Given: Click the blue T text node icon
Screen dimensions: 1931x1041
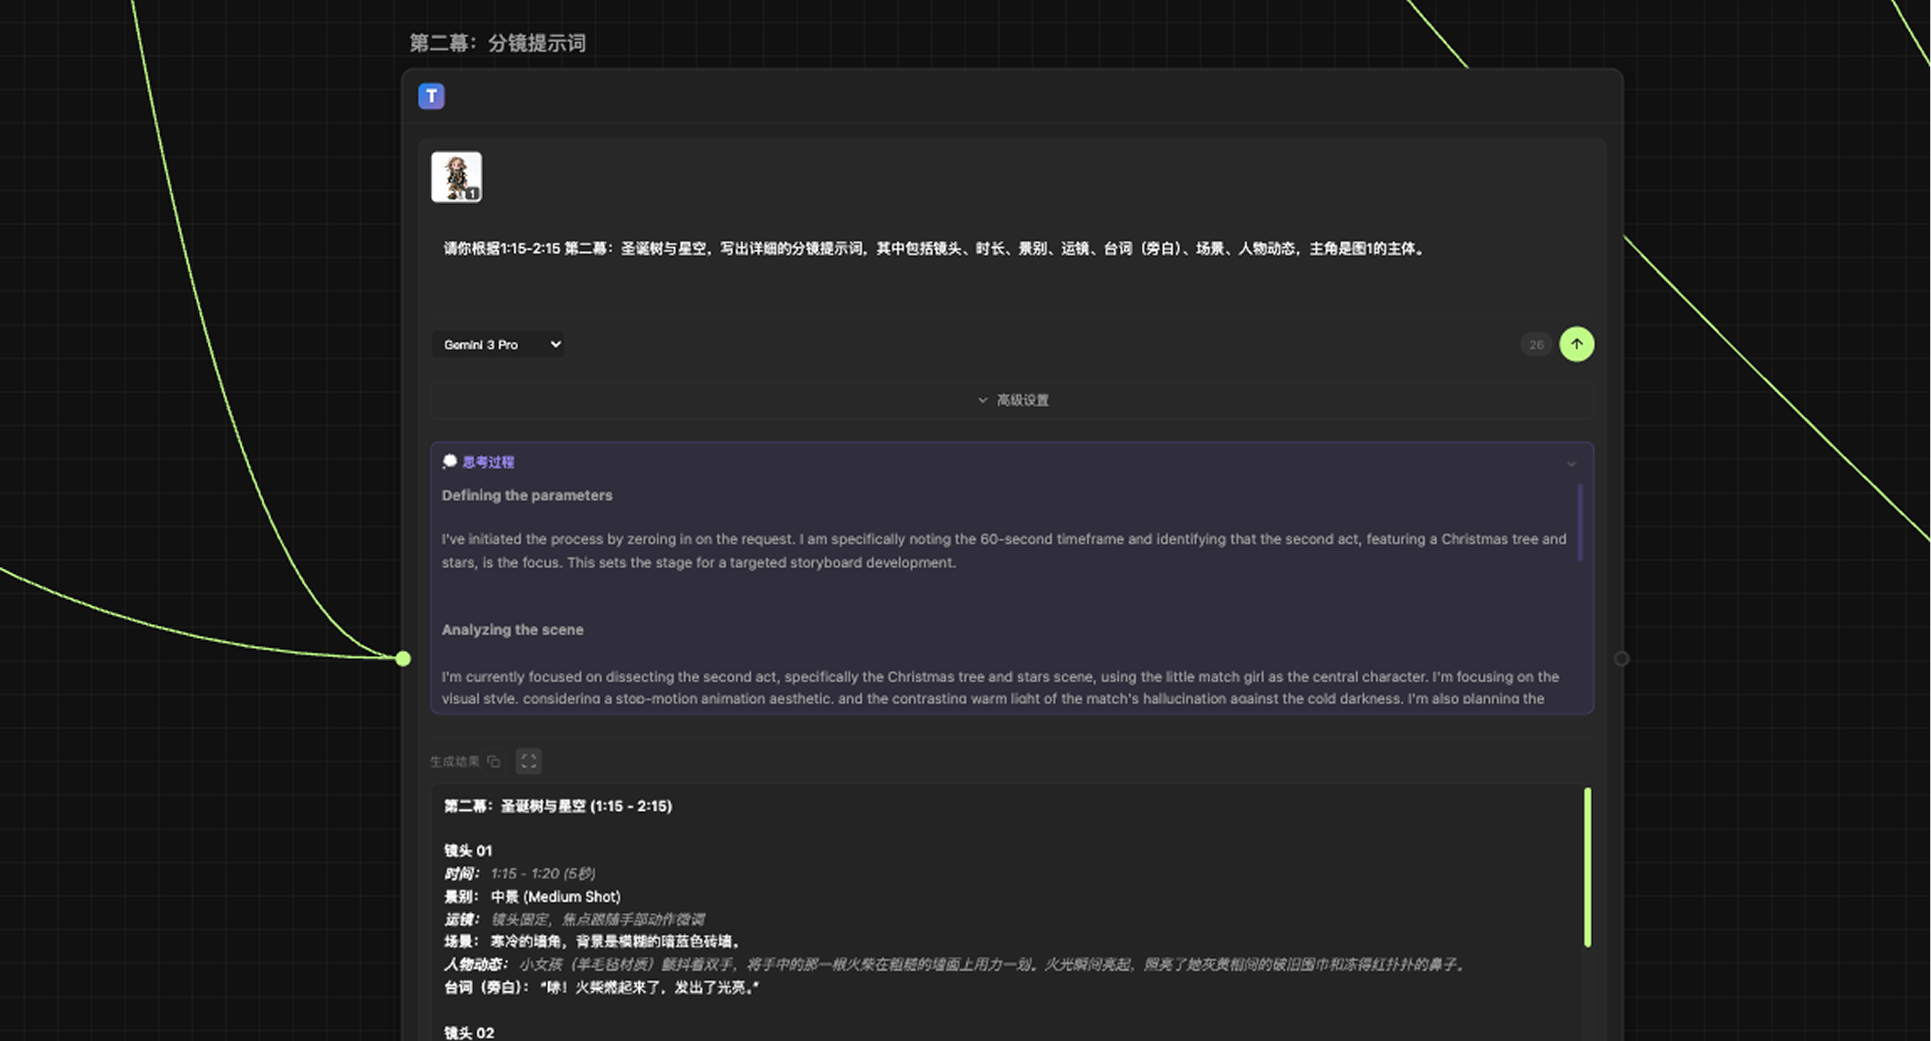Looking at the screenshot, I should coord(431,96).
